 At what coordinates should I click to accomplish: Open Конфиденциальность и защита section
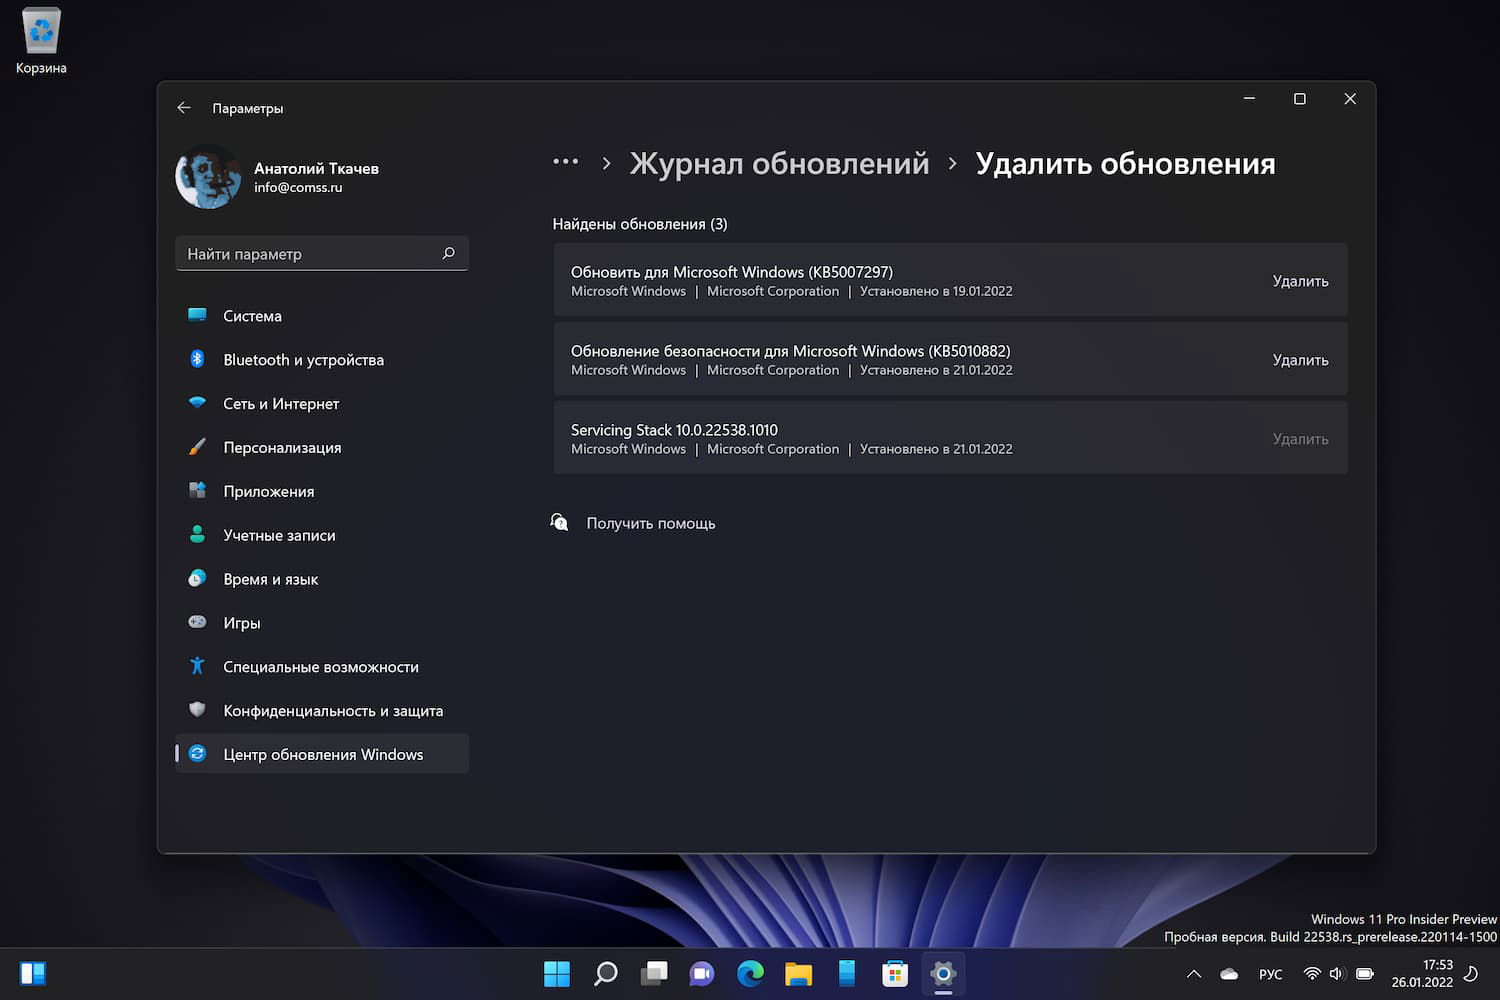click(x=322, y=711)
